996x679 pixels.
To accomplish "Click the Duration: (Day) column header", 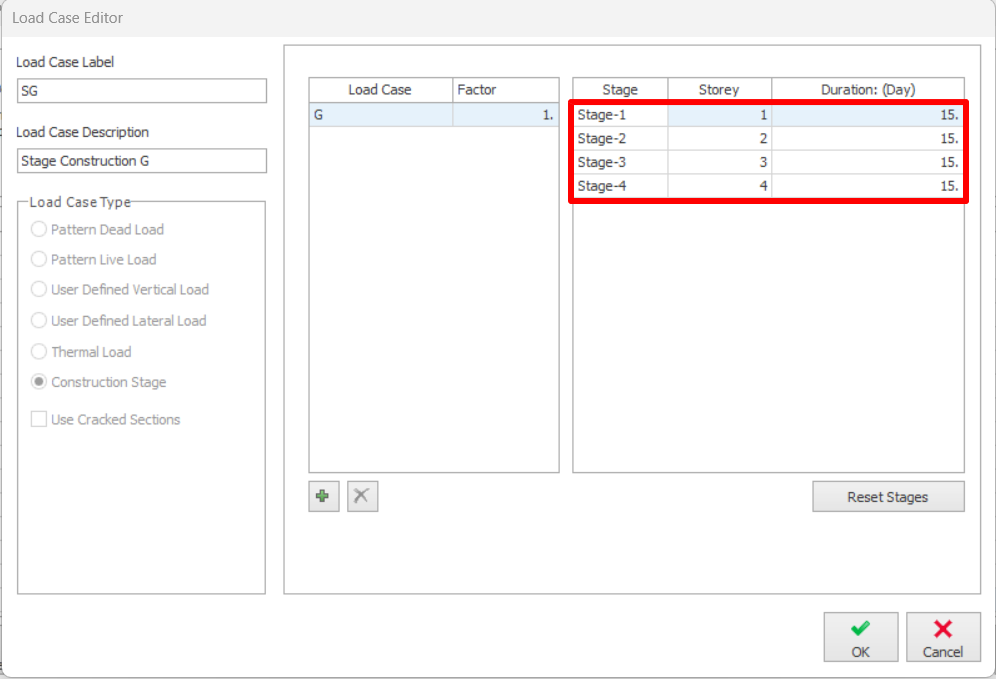I will [867, 90].
